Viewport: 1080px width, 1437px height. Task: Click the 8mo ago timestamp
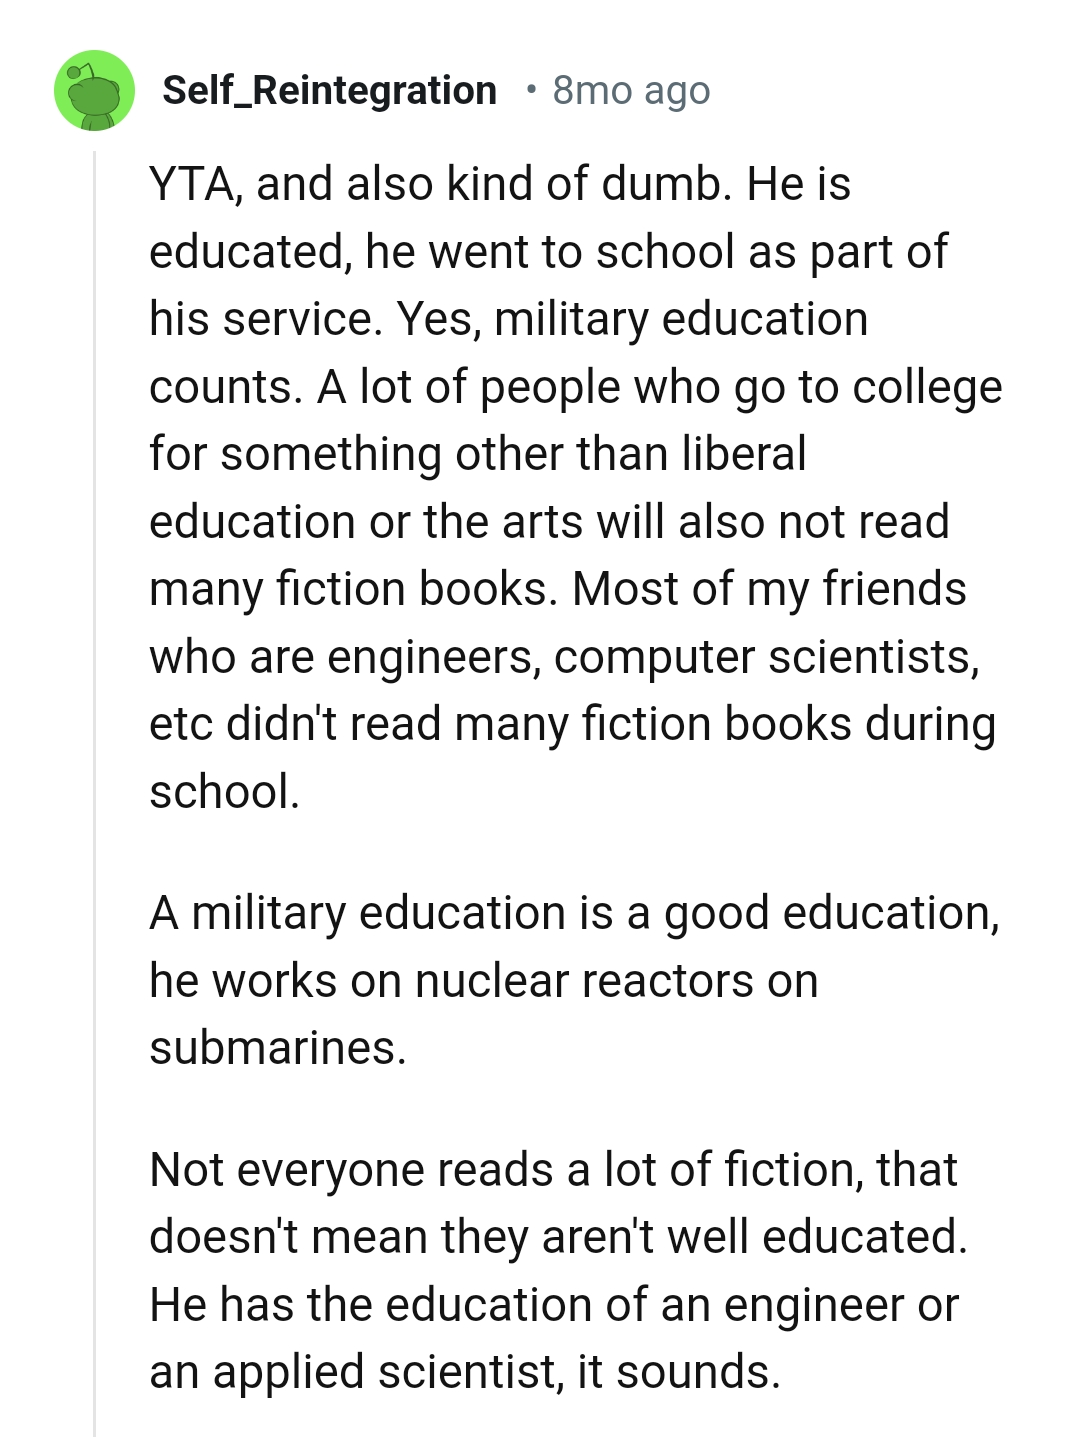[630, 90]
